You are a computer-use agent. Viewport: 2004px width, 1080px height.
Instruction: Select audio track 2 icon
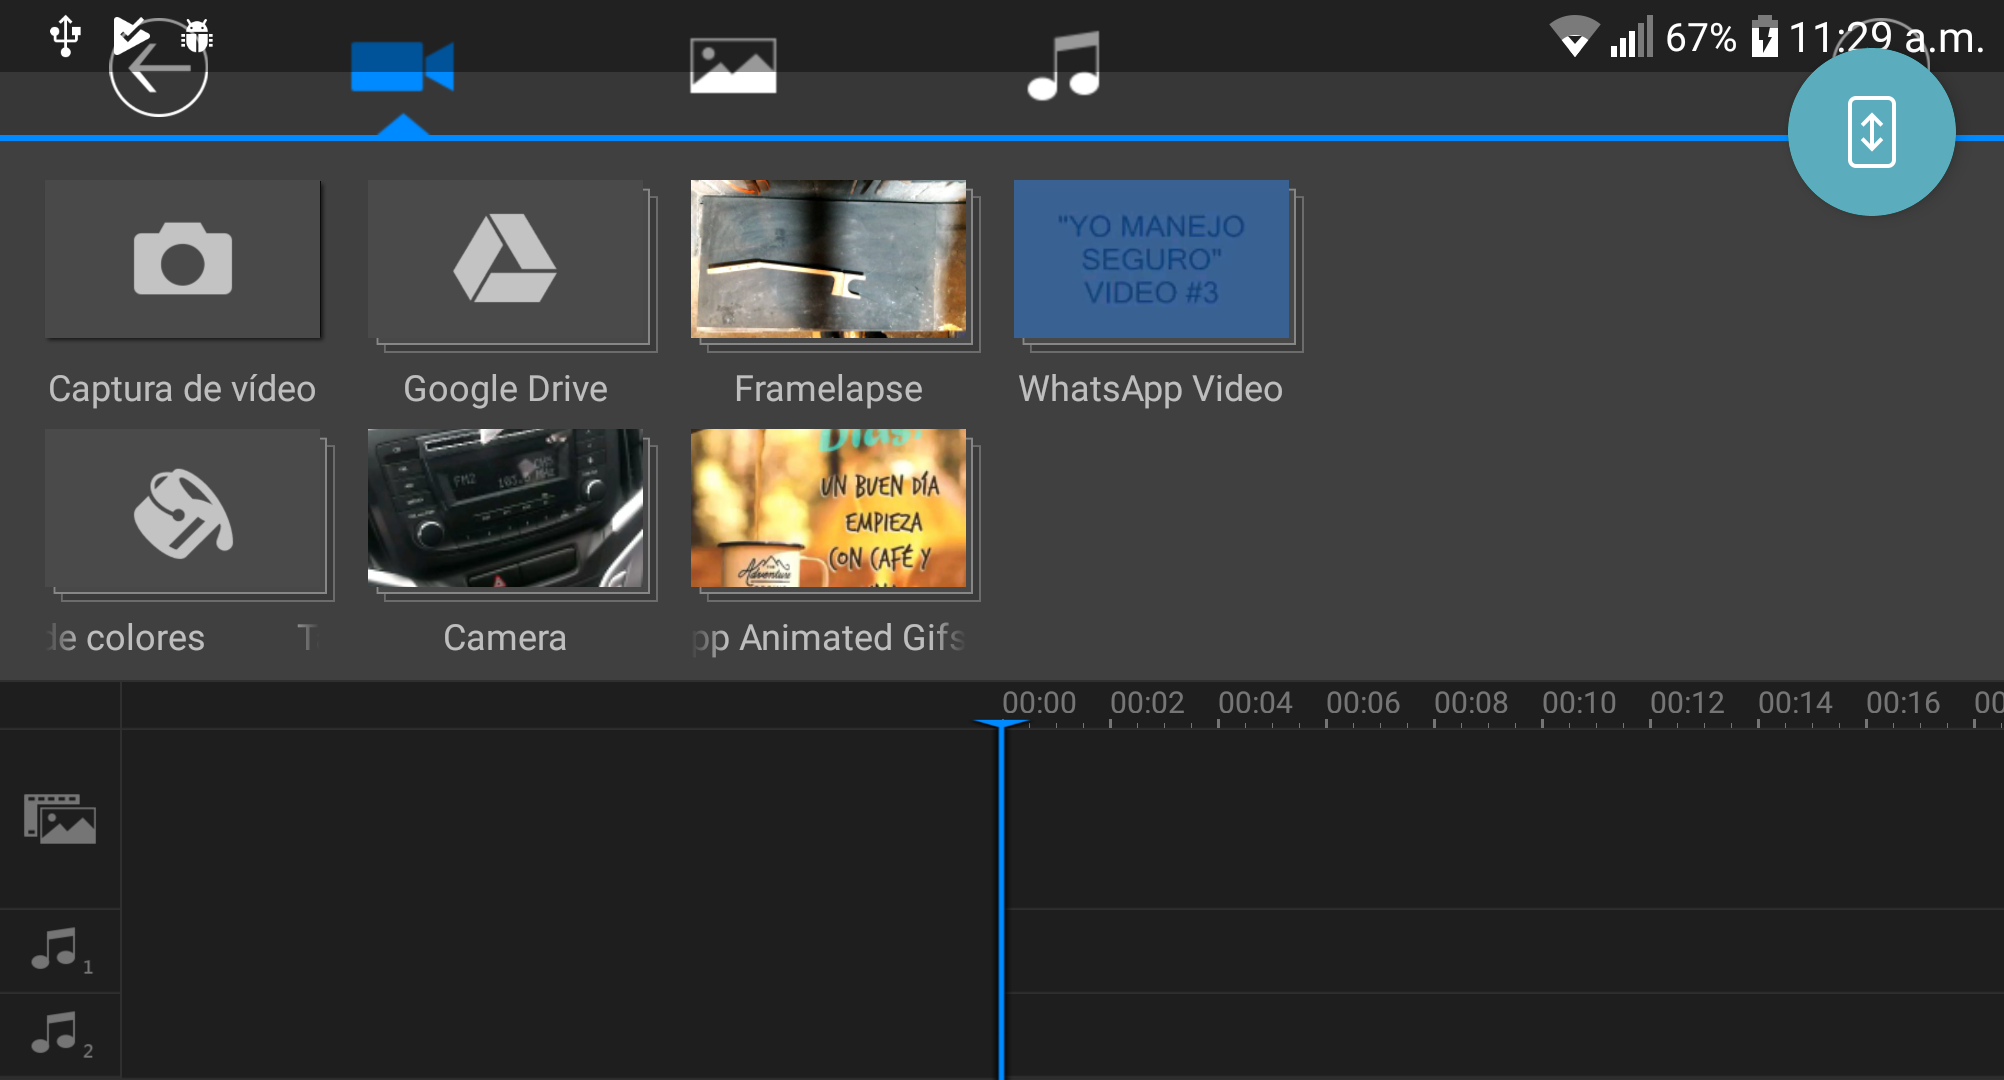click(58, 1034)
